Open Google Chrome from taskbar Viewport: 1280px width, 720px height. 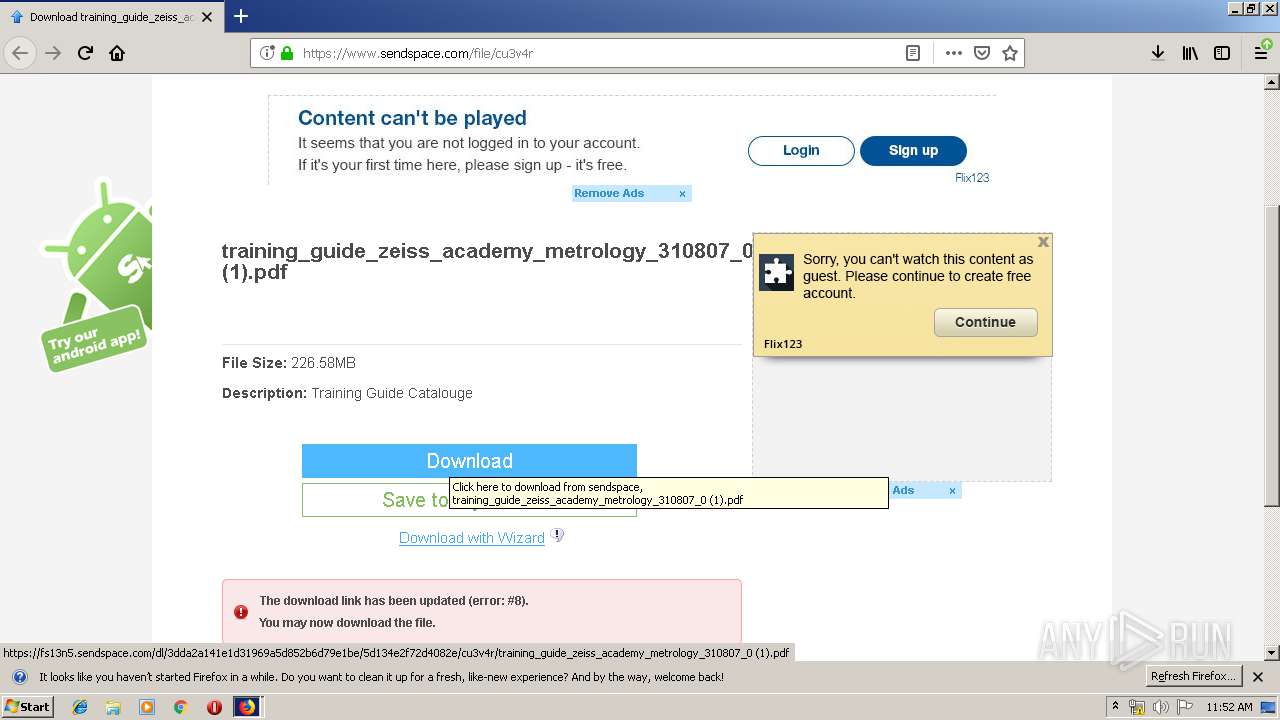(x=180, y=707)
